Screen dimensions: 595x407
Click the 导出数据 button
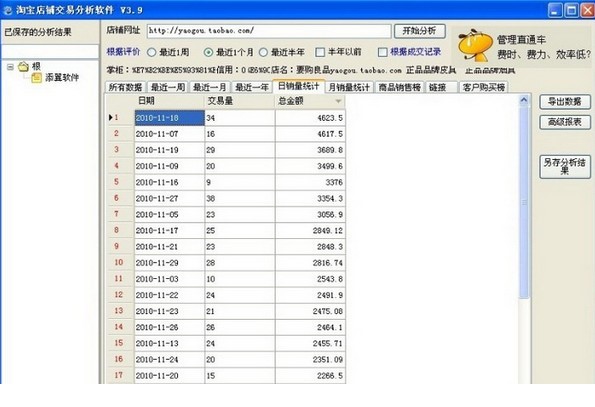coord(565,102)
